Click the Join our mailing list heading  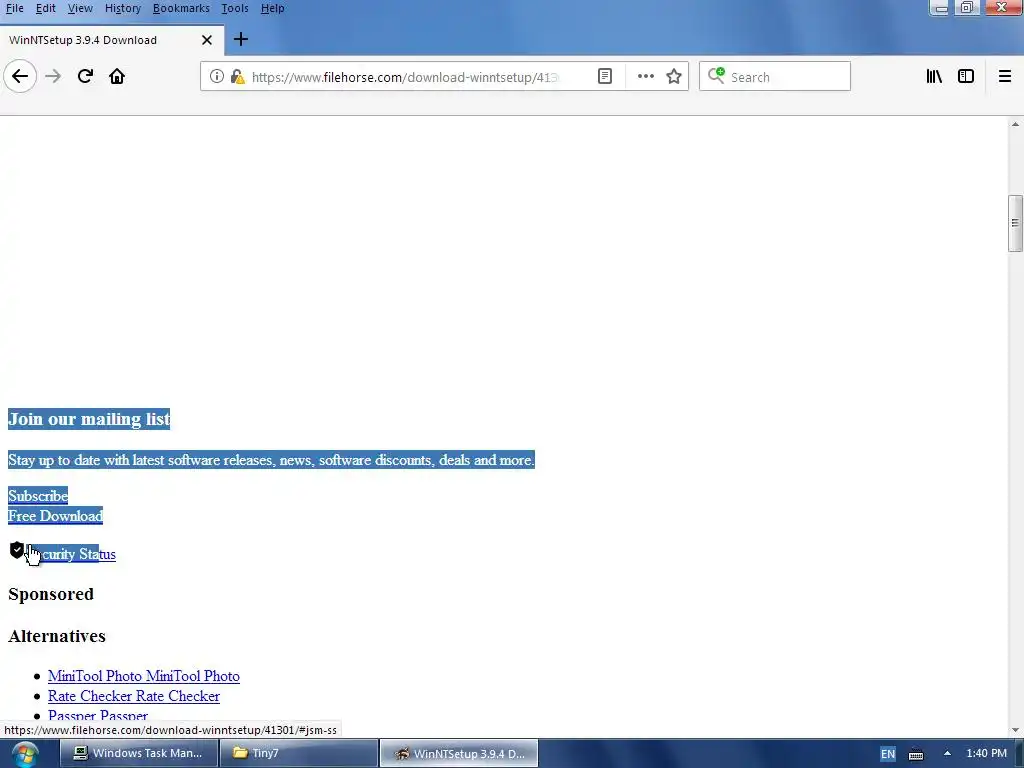(x=89, y=419)
